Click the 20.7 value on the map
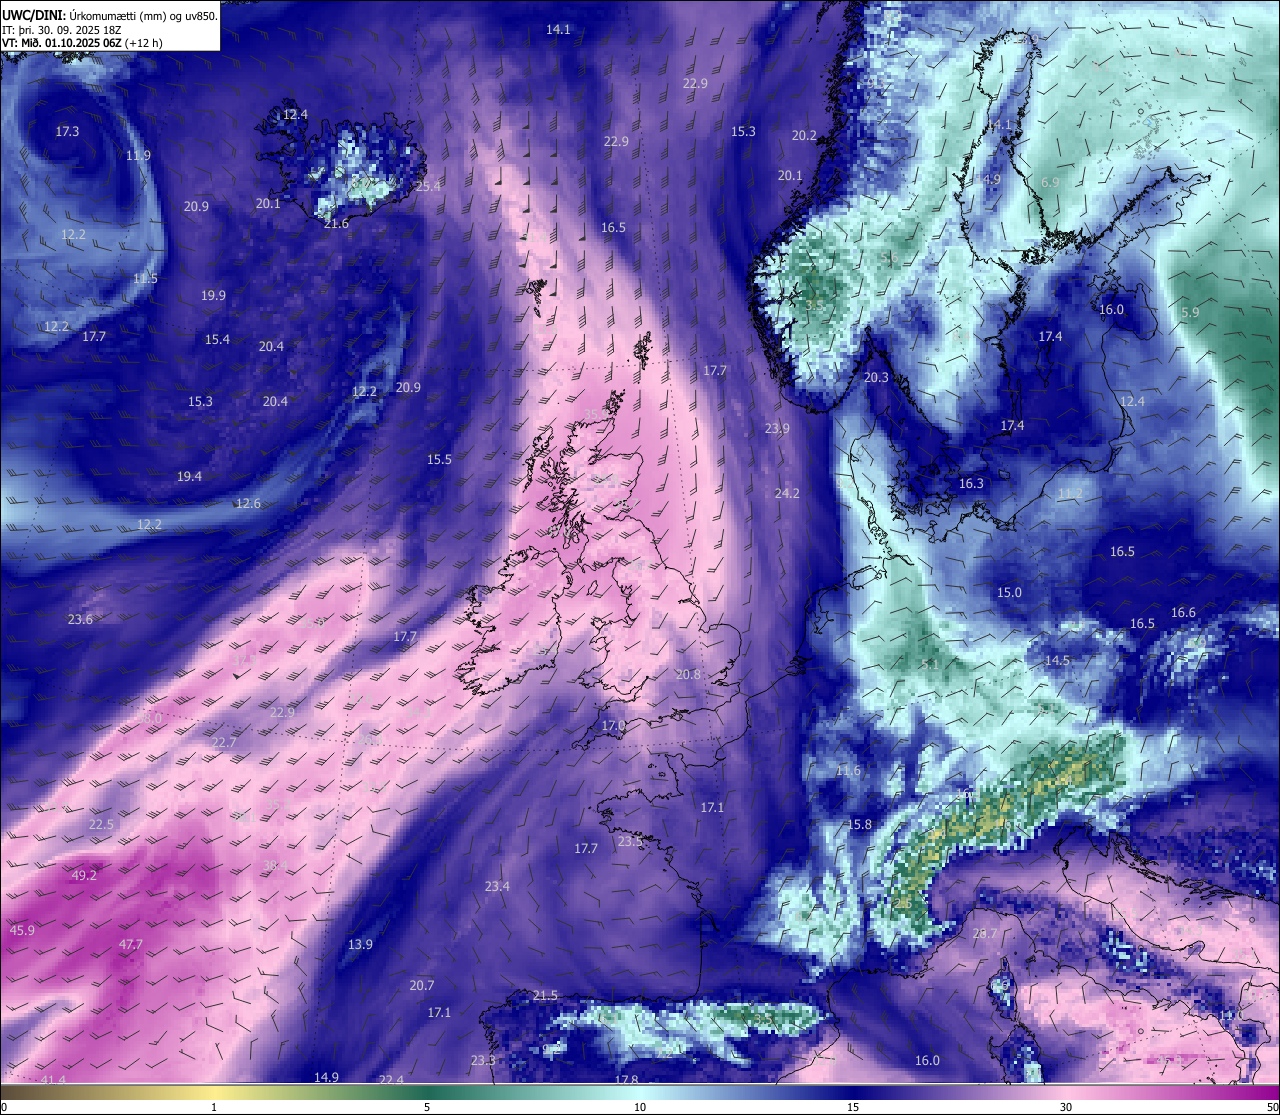The image size is (1280, 1115). [422, 985]
